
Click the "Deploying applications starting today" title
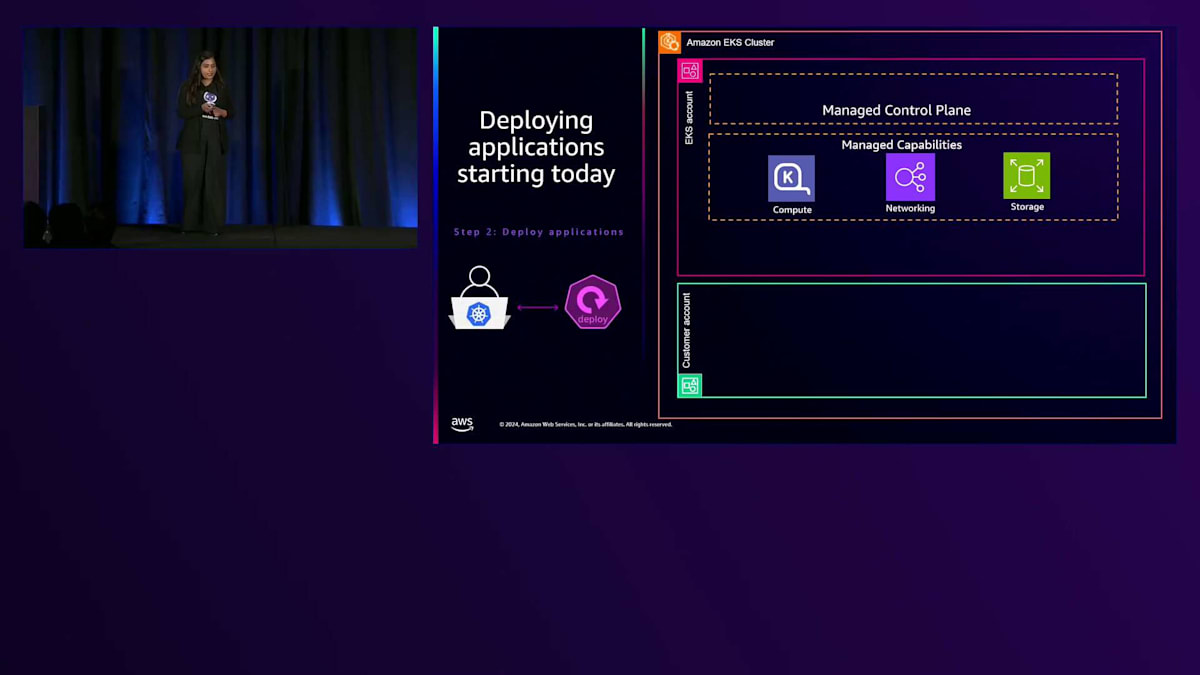pyautogui.click(x=536, y=147)
